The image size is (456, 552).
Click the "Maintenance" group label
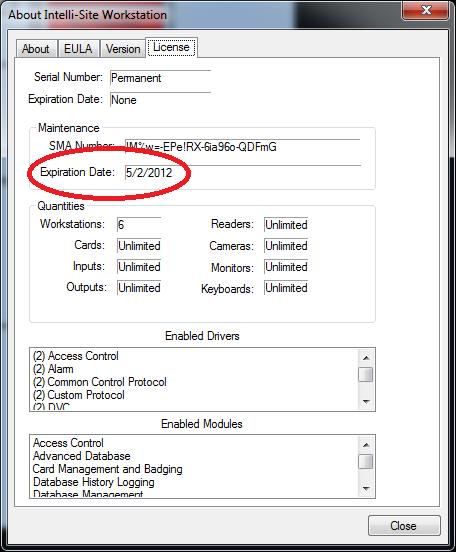69,128
